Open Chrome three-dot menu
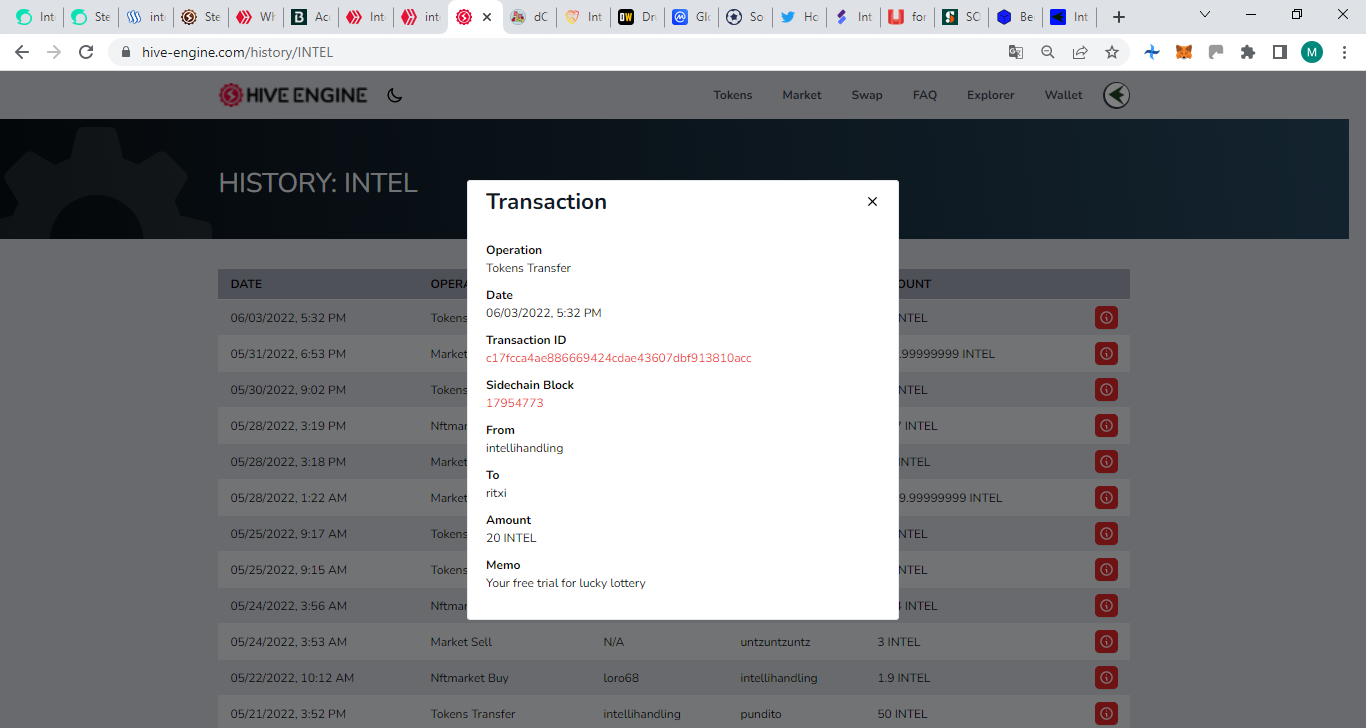1366x728 pixels. [x=1344, y=52]
